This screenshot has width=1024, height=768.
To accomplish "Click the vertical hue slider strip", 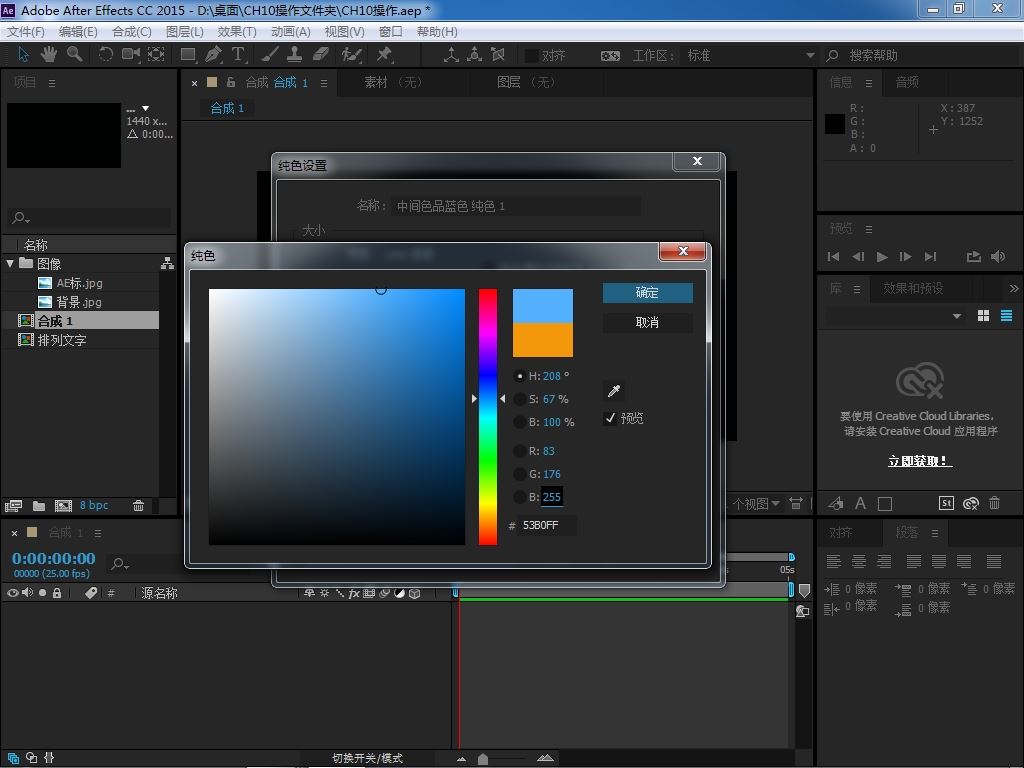I will click(x=488, y=417).
